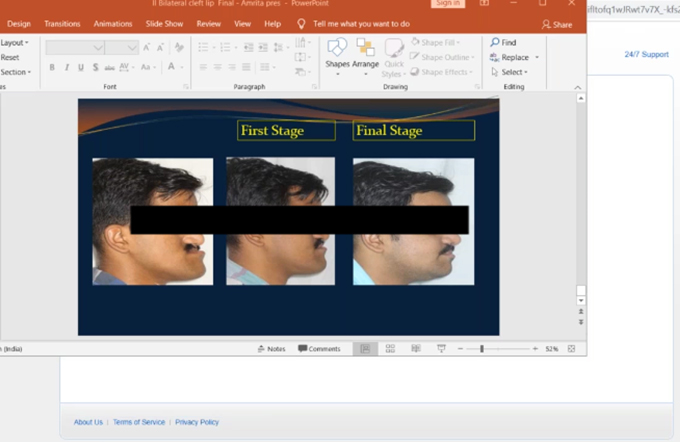Screen dimensions: 680x442
Task: Align text left
Action: (203, 67)
